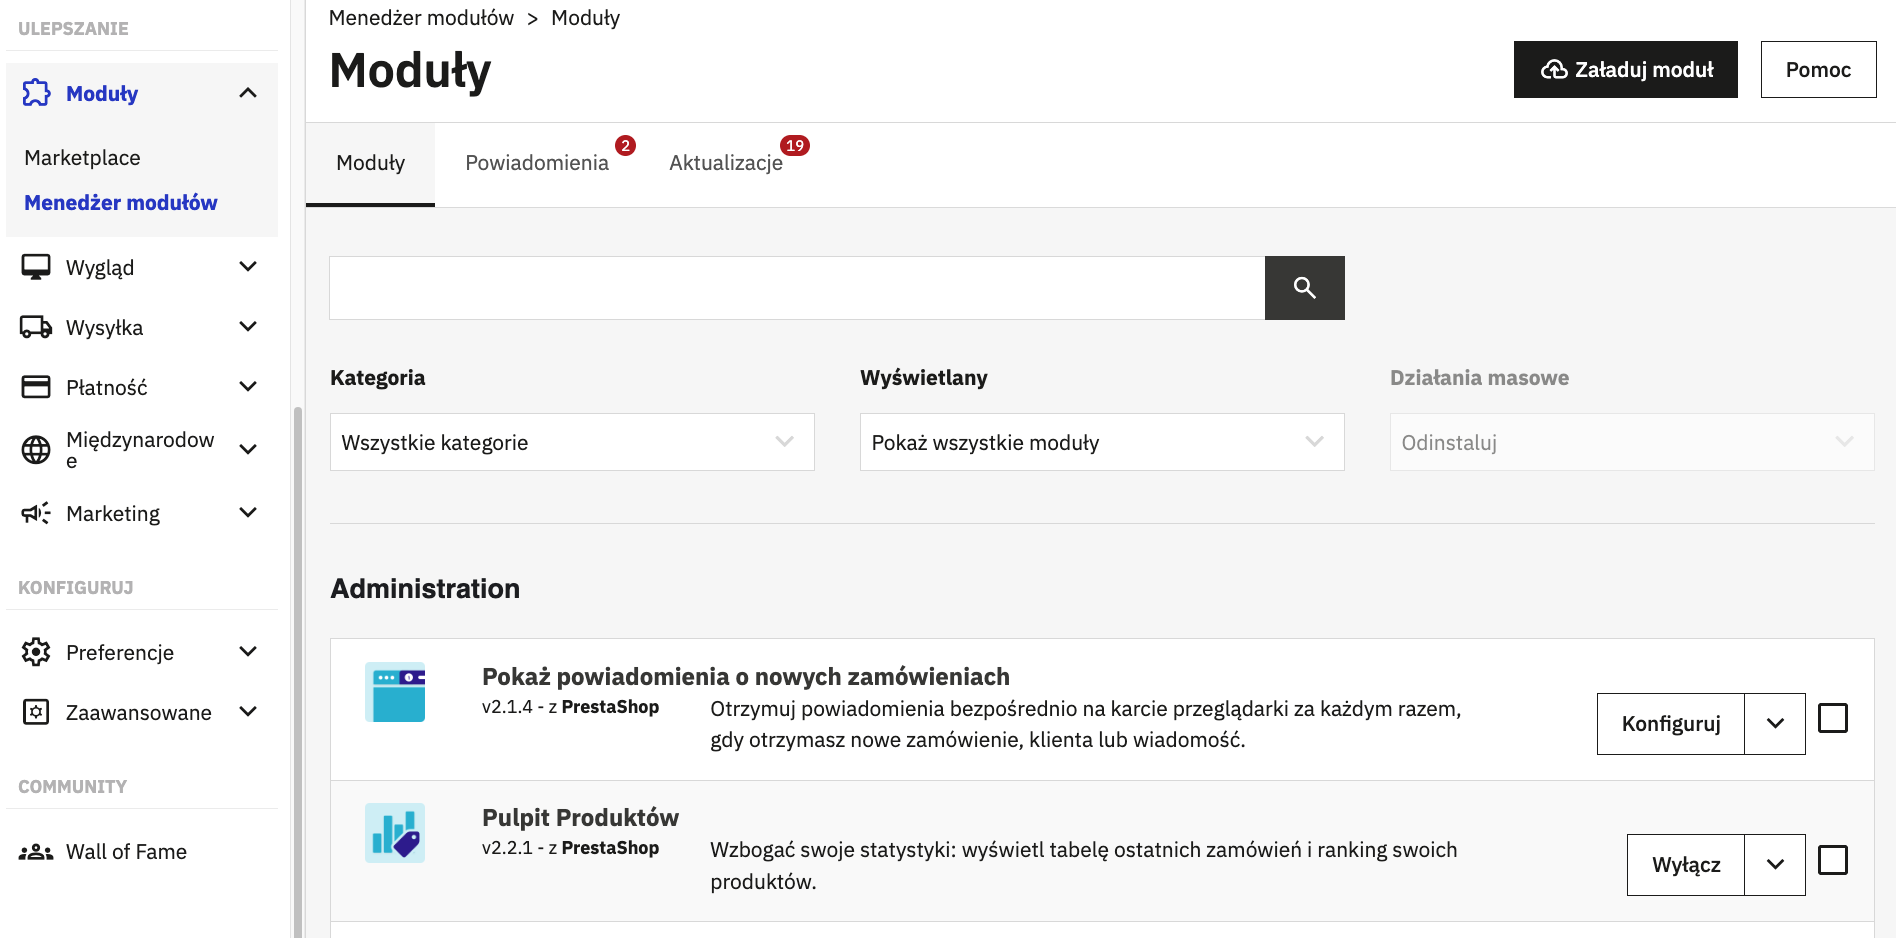Open the Pokaż wszystkie moduły dropdown
The height and width of the screenshot is (938, 1896).
1102,442
